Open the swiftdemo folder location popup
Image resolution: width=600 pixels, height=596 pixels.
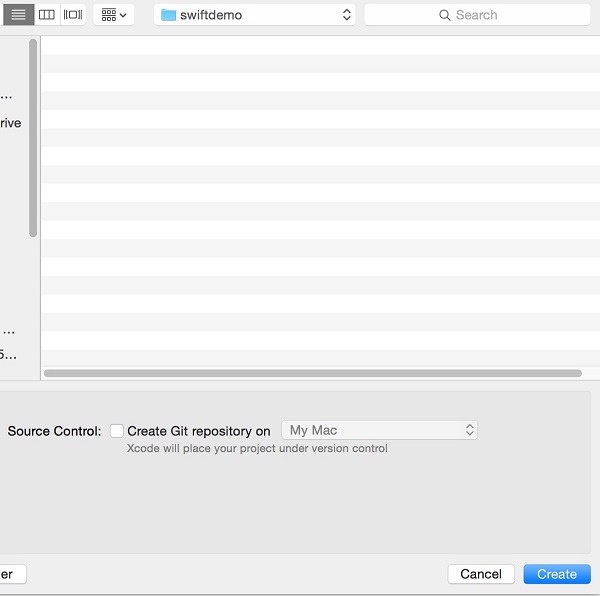pos(255,15)
